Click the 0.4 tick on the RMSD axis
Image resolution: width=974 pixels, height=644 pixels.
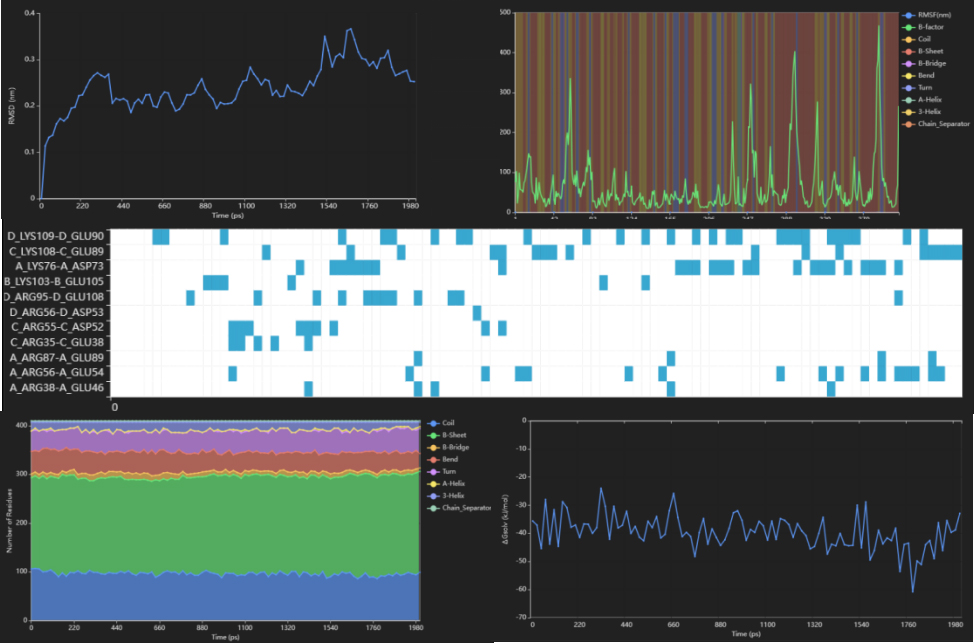[29, 13]
